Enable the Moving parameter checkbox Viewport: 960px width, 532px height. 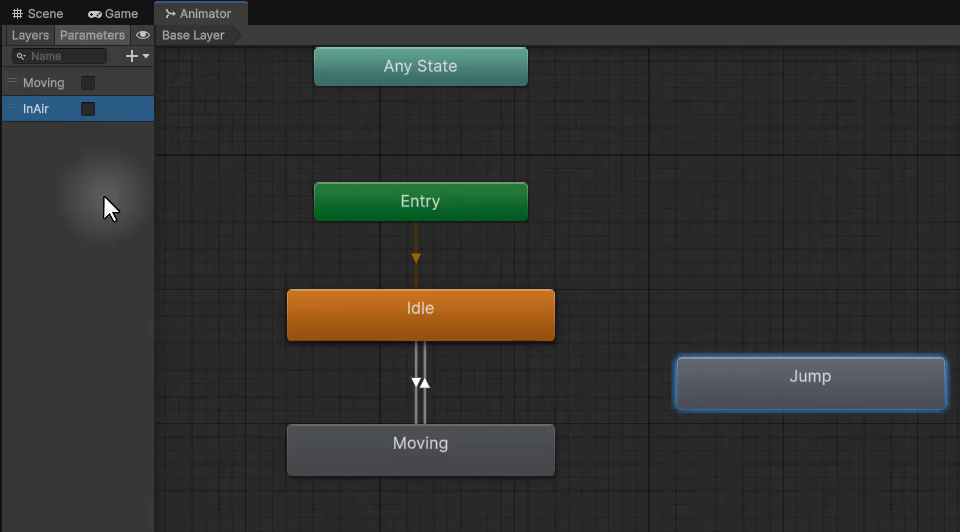point(88,83)
